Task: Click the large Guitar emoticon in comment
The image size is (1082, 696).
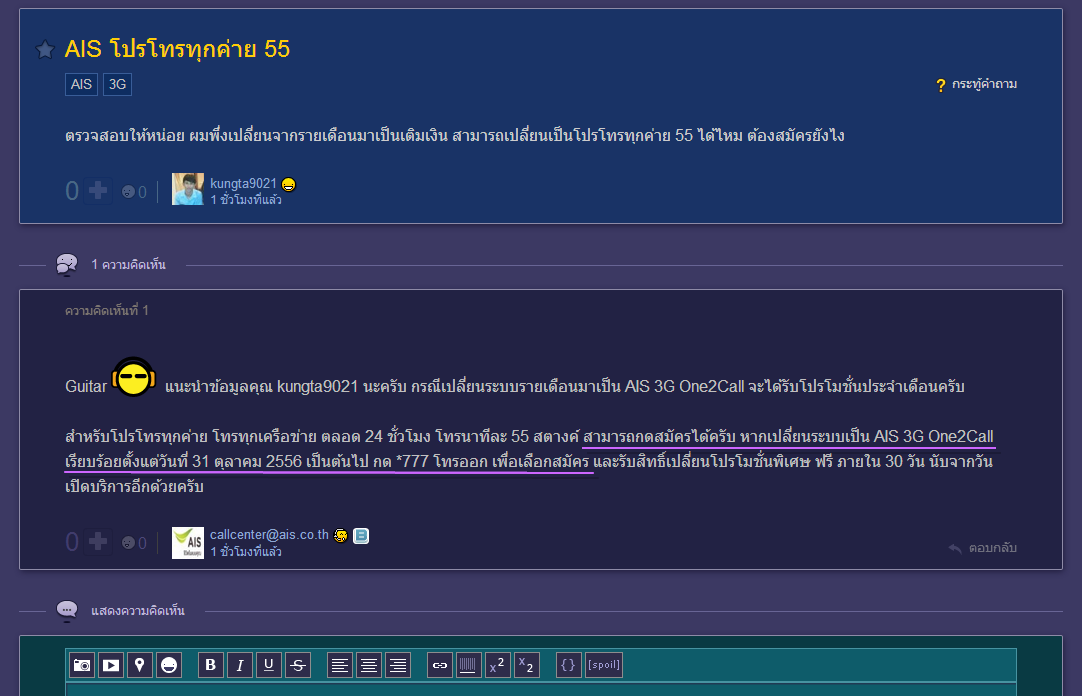Action: click(133, 377)
